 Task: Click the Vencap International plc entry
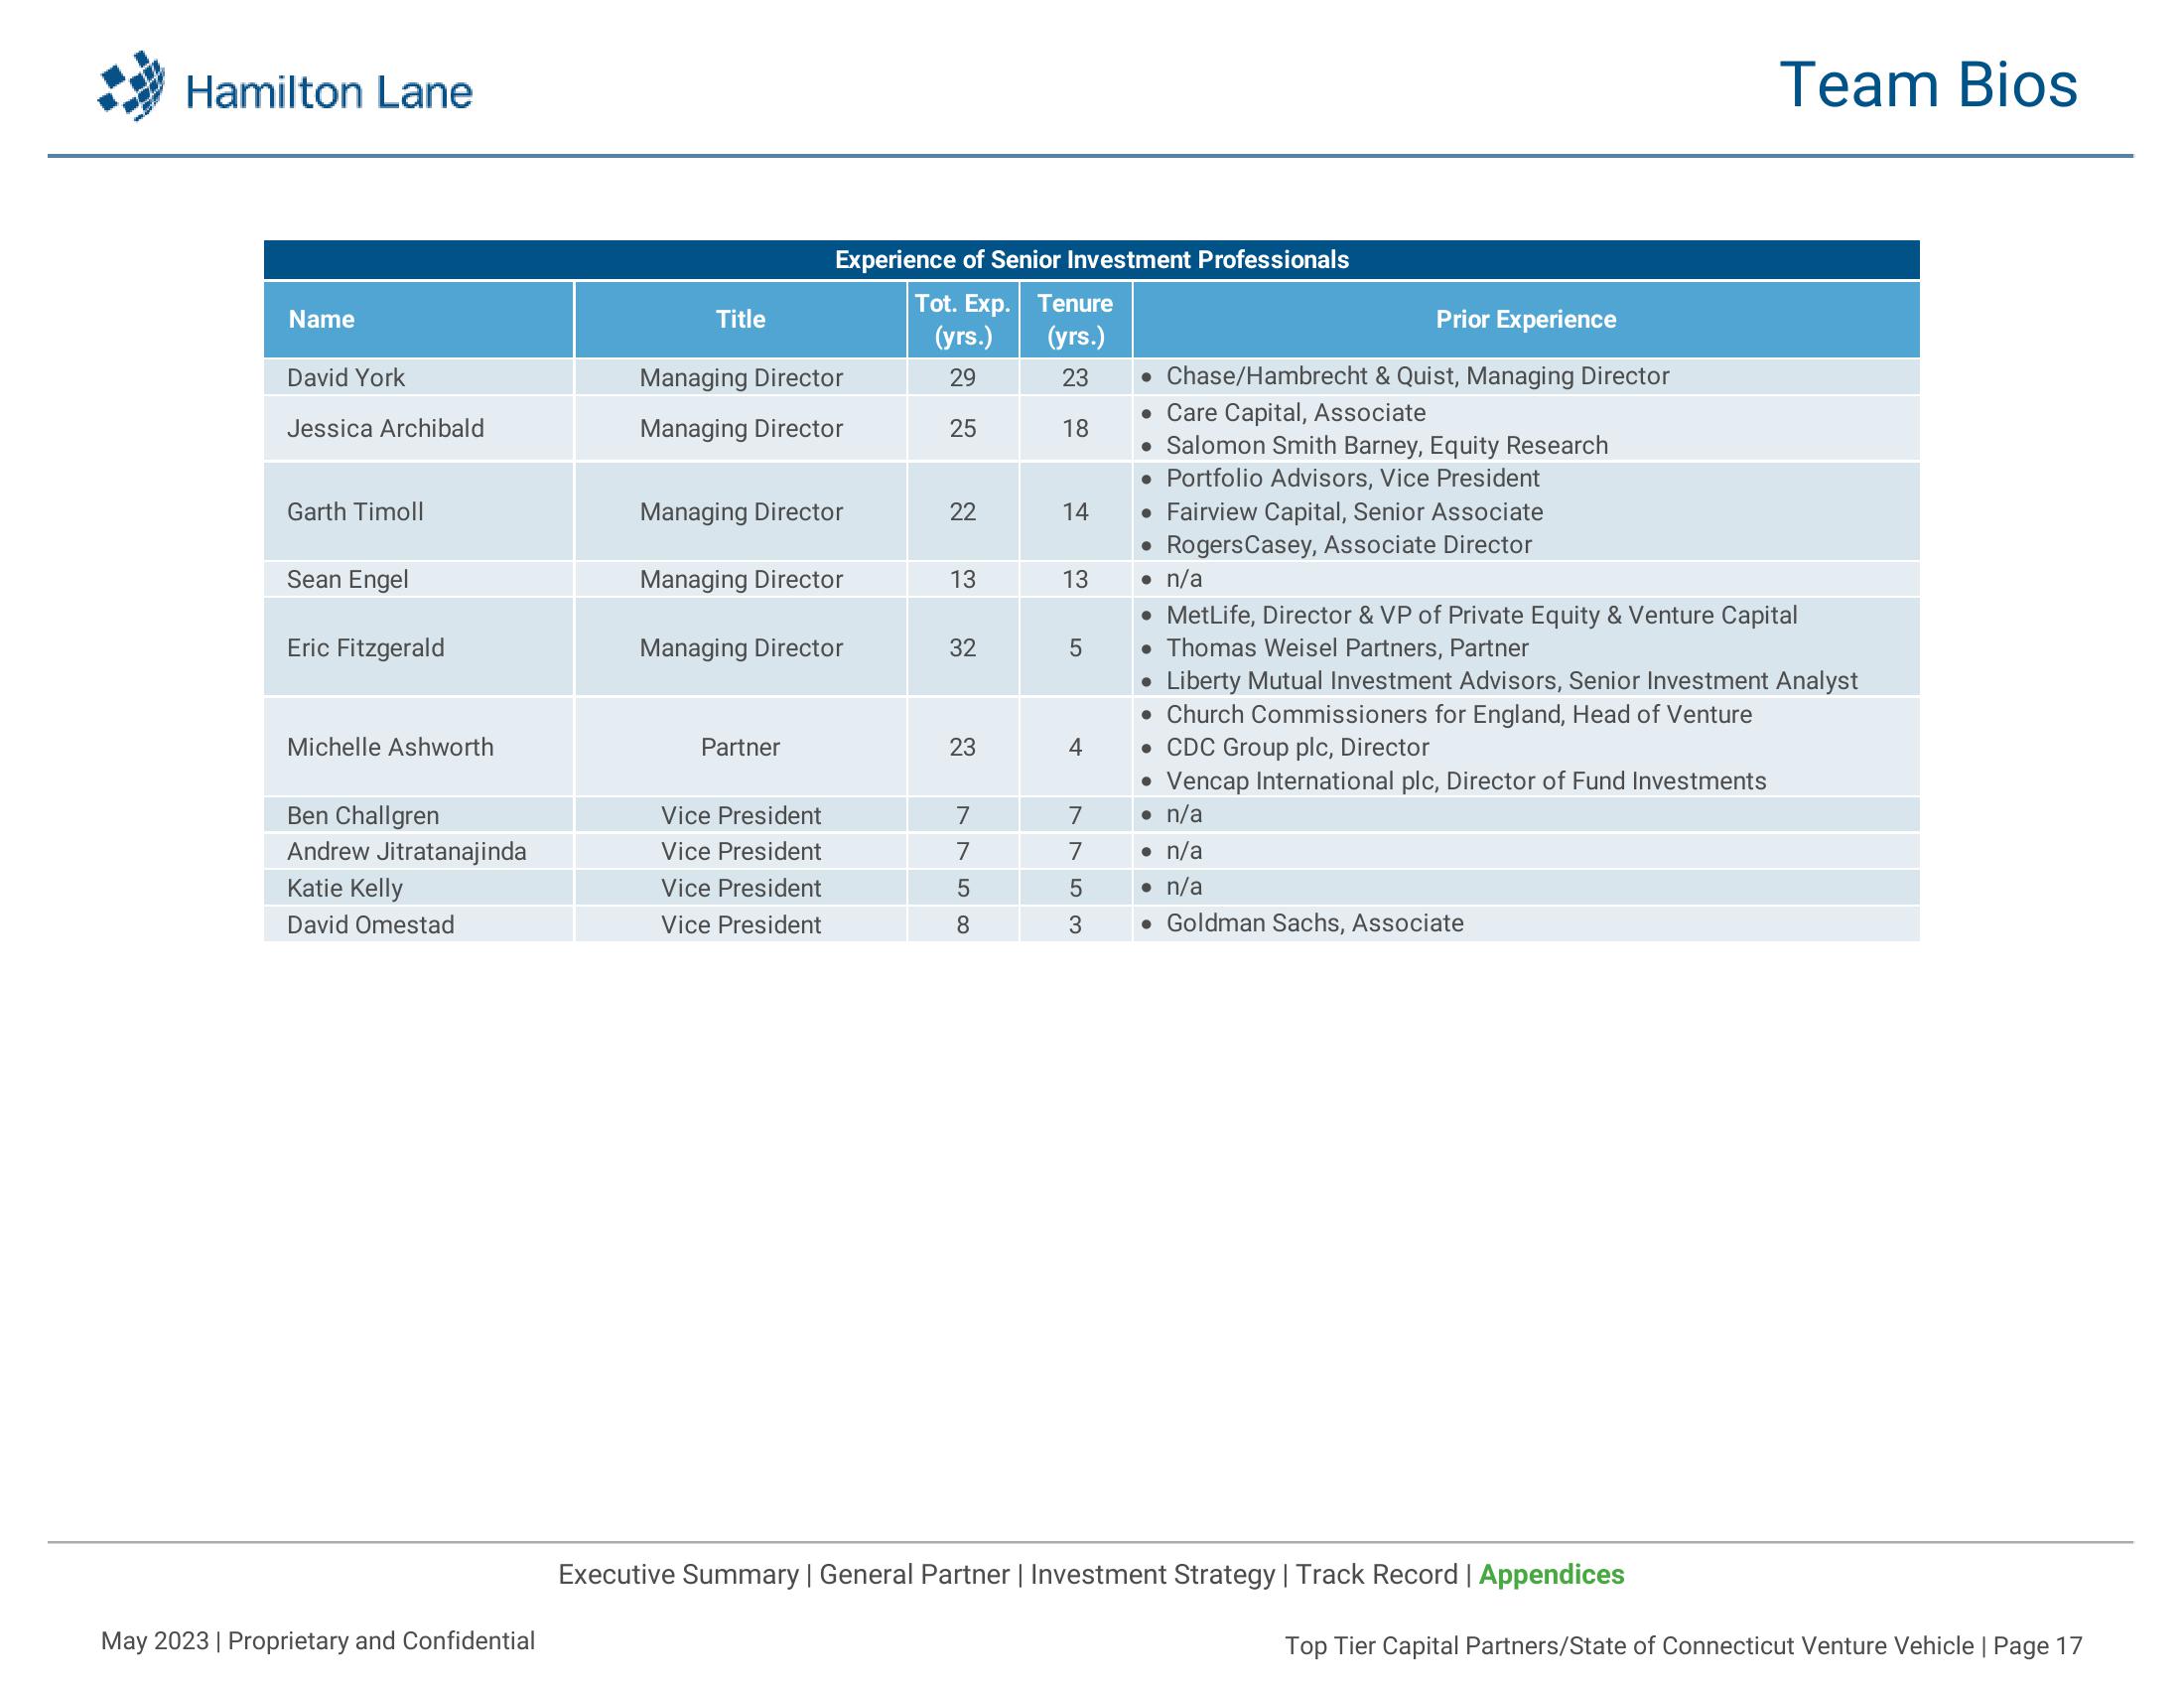pos(1466,781)
